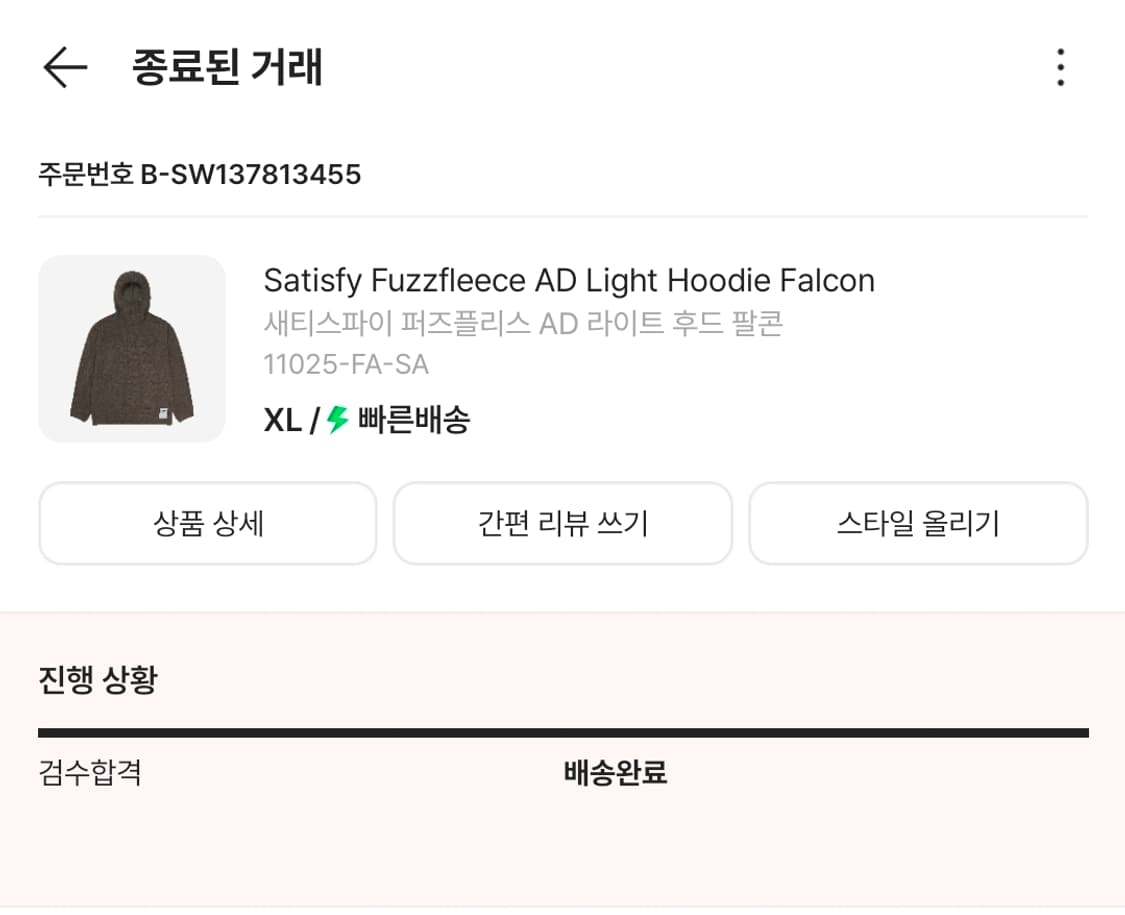Click the back arrow to return

pos(62,68)
